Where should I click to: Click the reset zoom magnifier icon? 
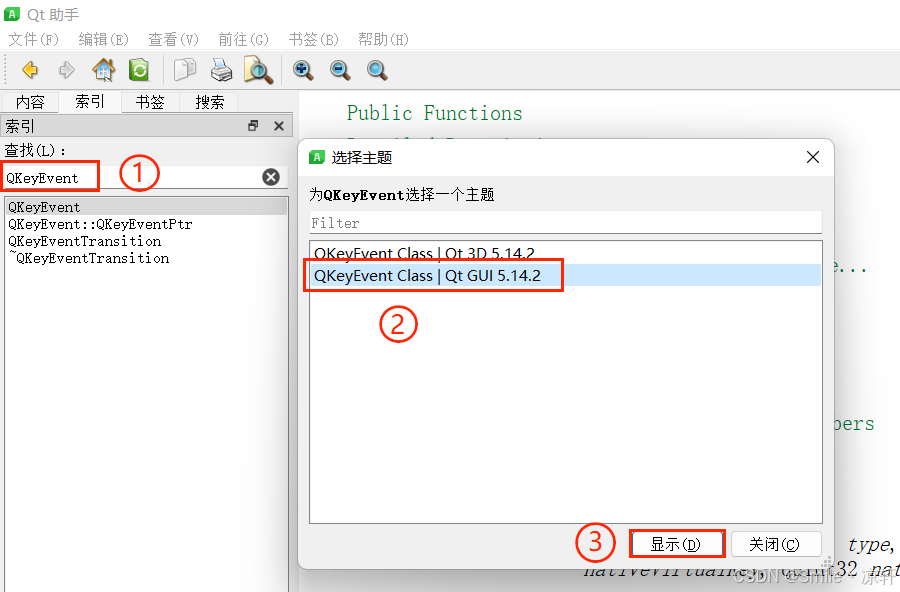[377, 70]
